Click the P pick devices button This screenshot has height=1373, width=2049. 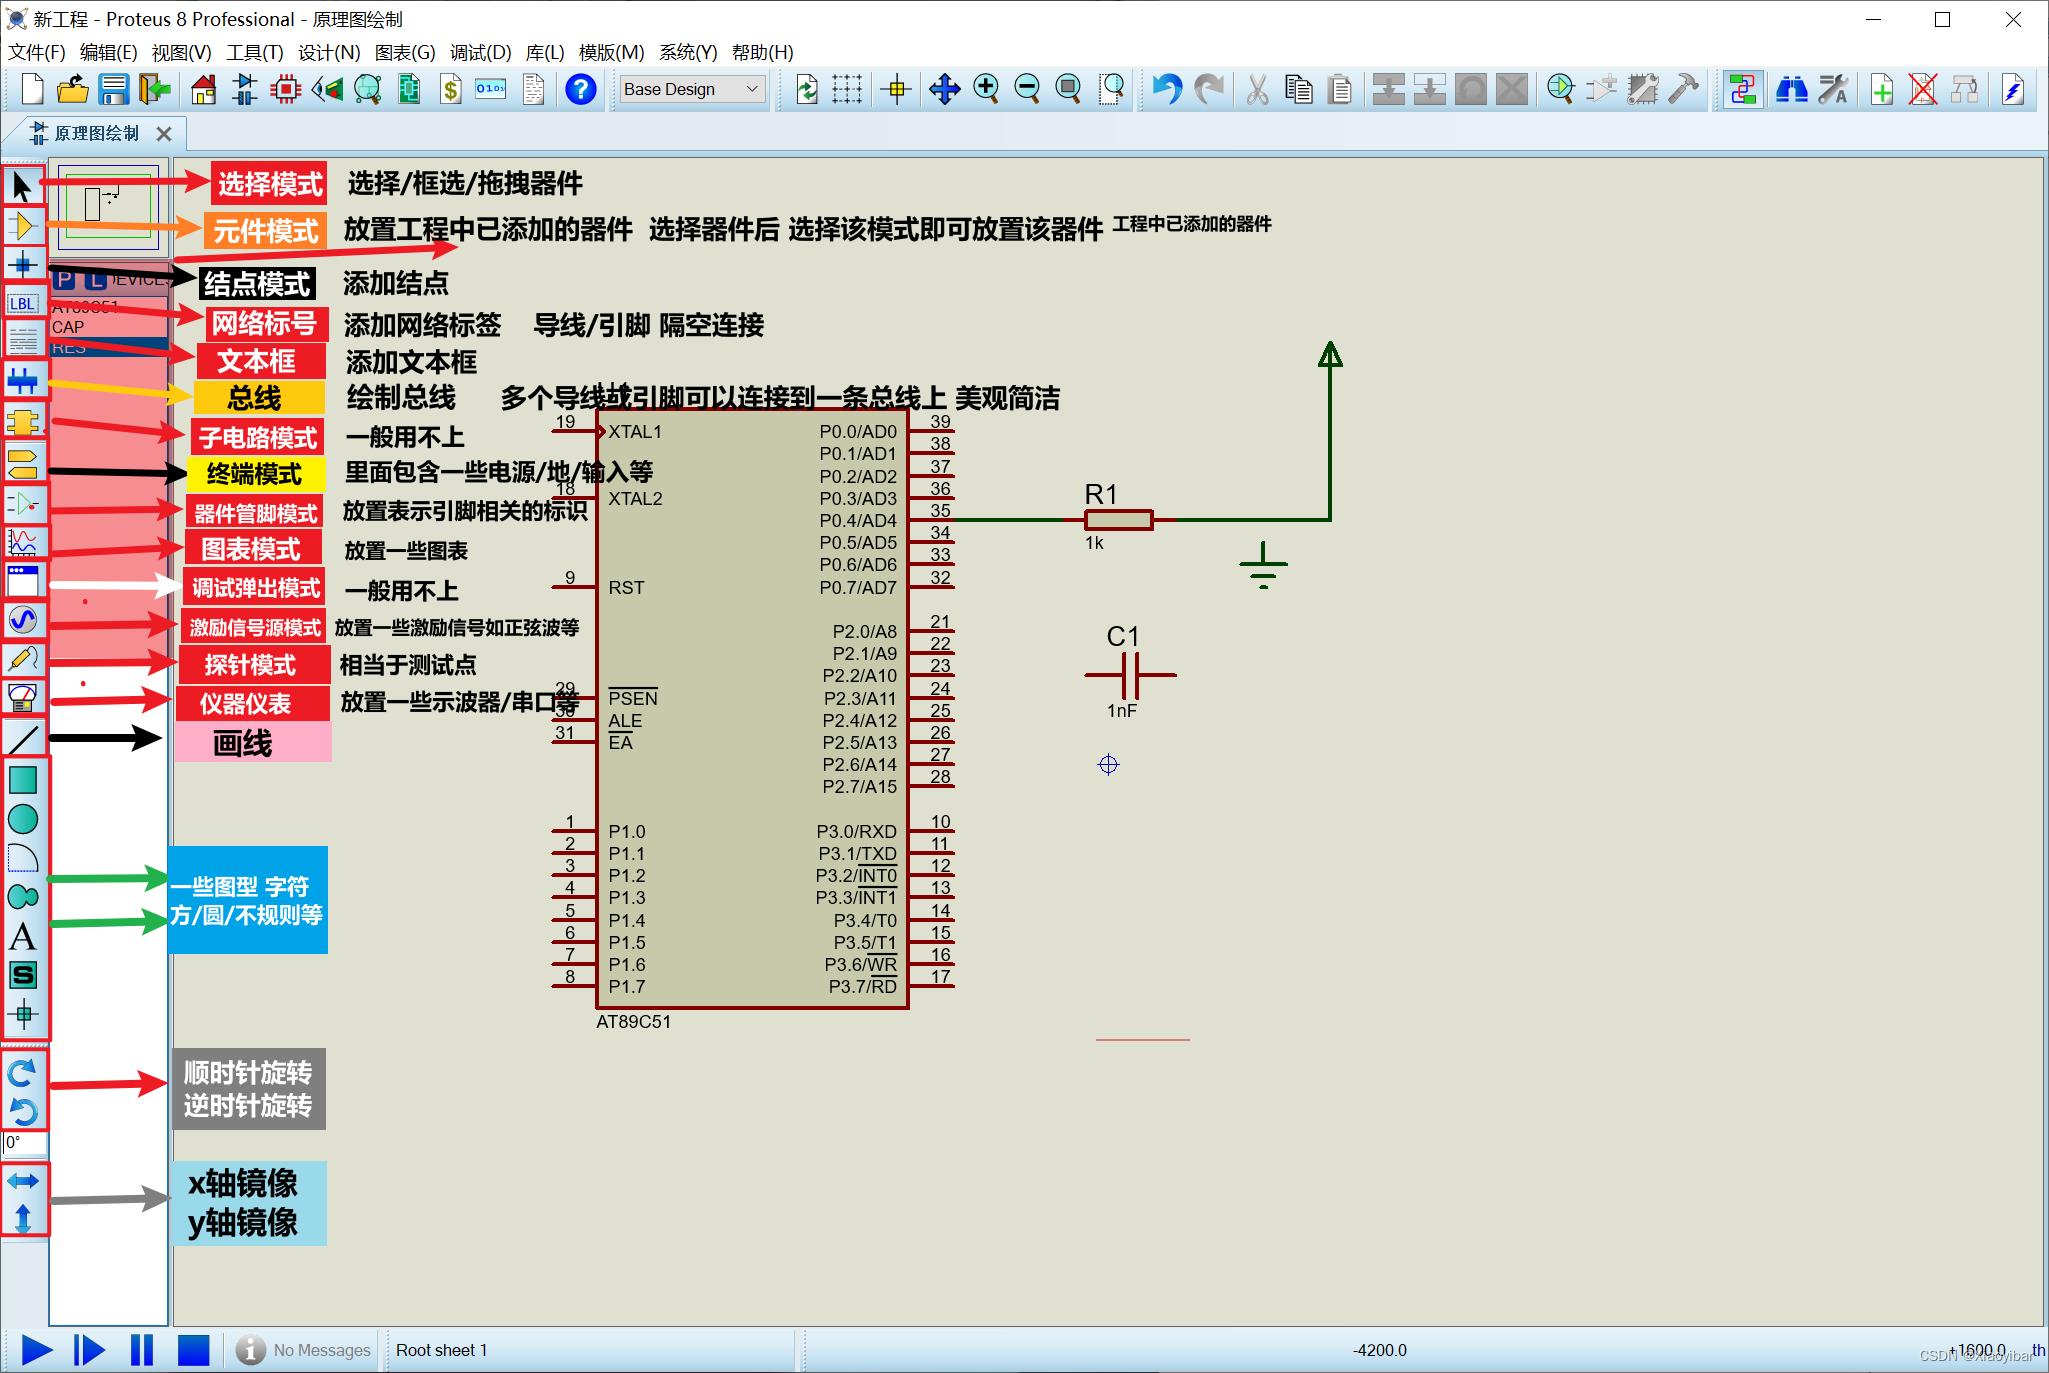coord(65,279)
